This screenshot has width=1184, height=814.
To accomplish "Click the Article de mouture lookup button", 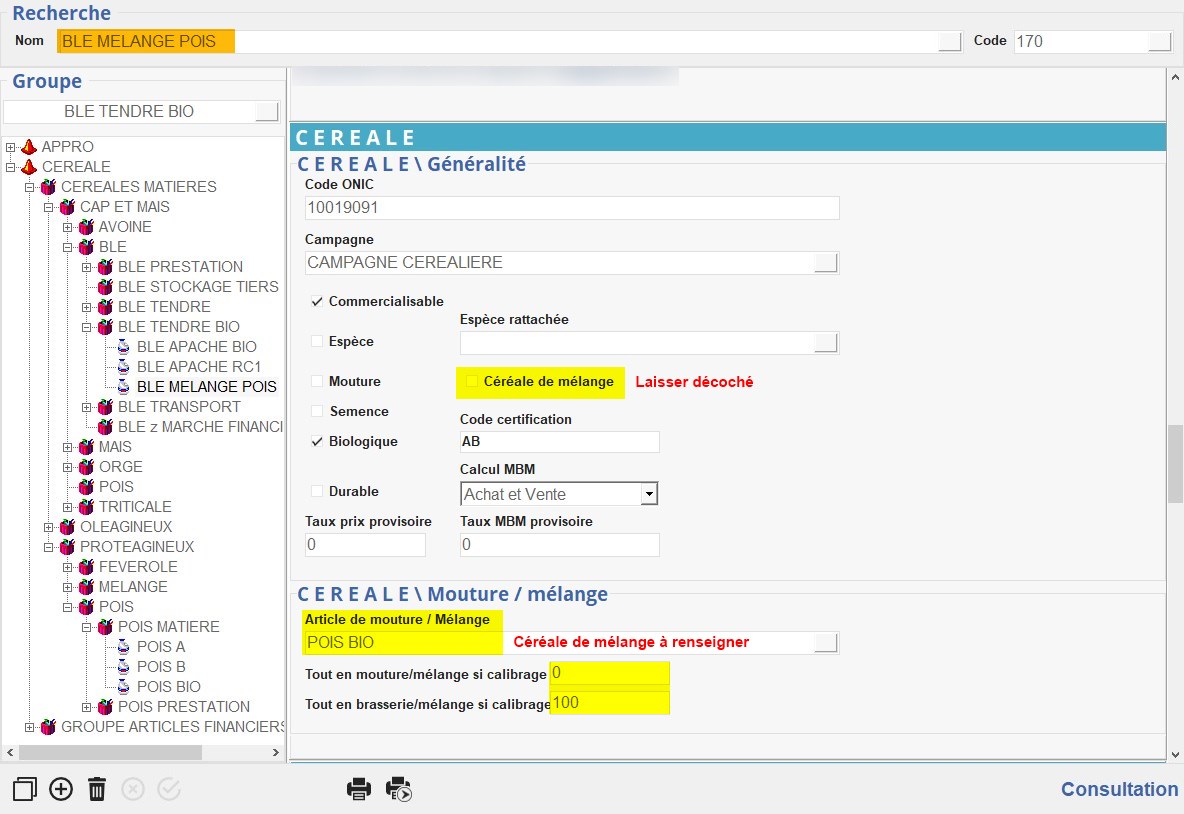I will [826, 643].
